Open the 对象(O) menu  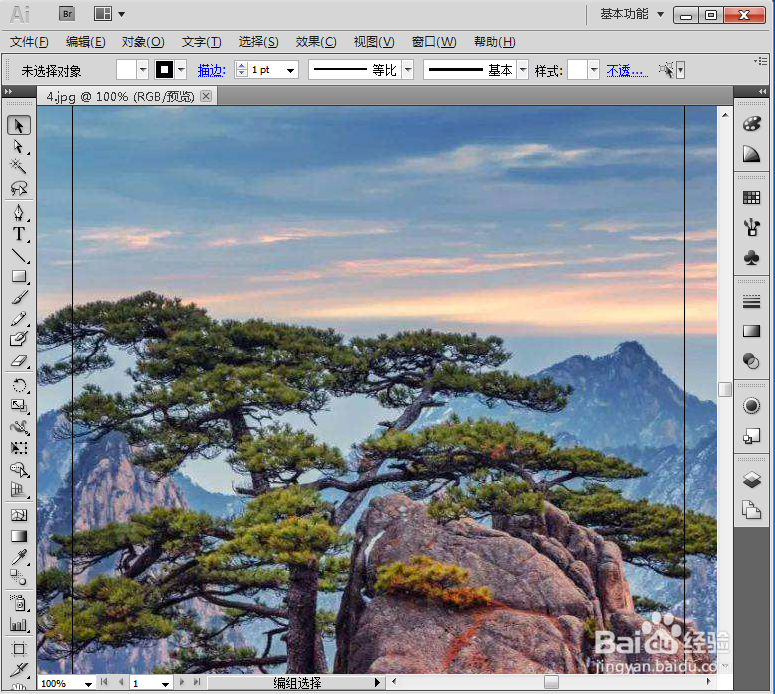(x=143, y=42)
